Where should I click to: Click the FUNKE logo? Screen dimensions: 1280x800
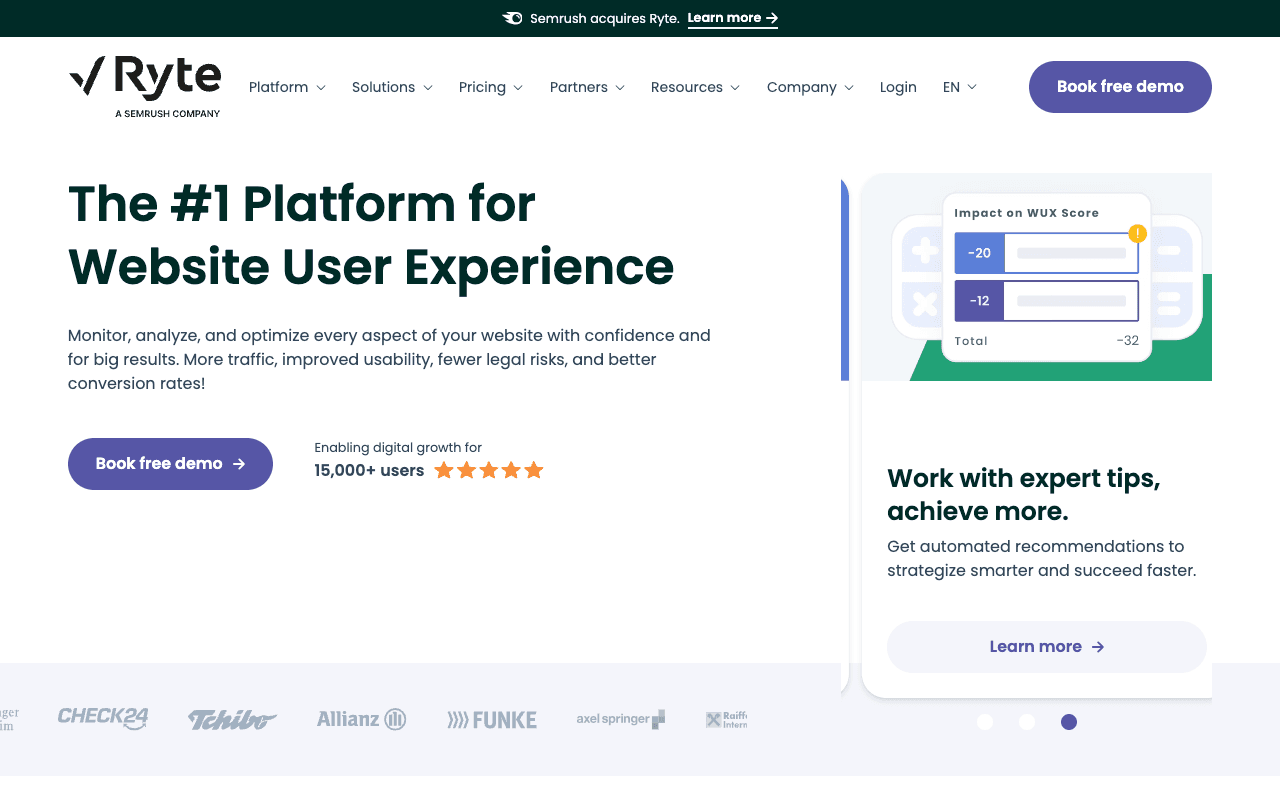pos(492,720)
